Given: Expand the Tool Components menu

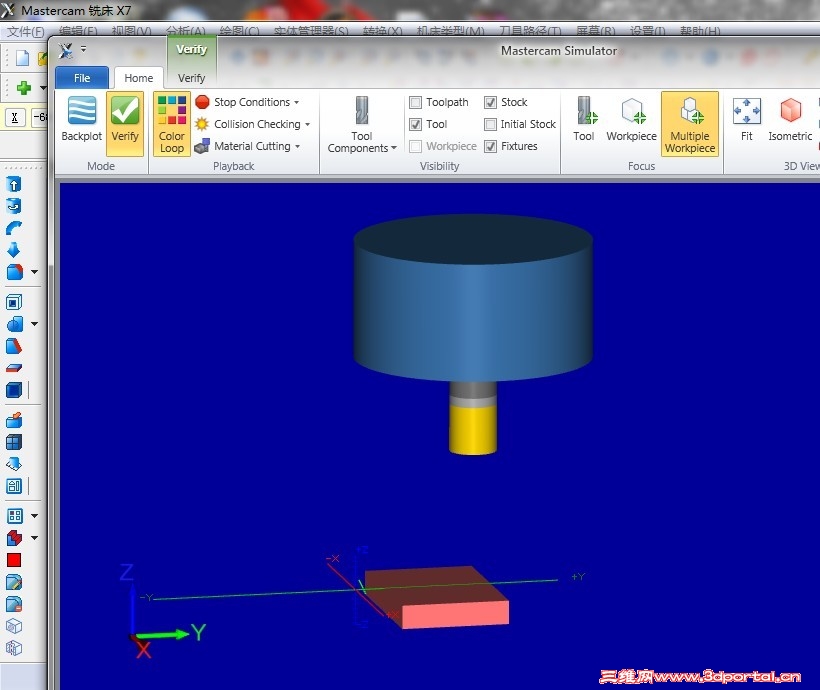Looking at the screenshot, I should pos(362,125).
